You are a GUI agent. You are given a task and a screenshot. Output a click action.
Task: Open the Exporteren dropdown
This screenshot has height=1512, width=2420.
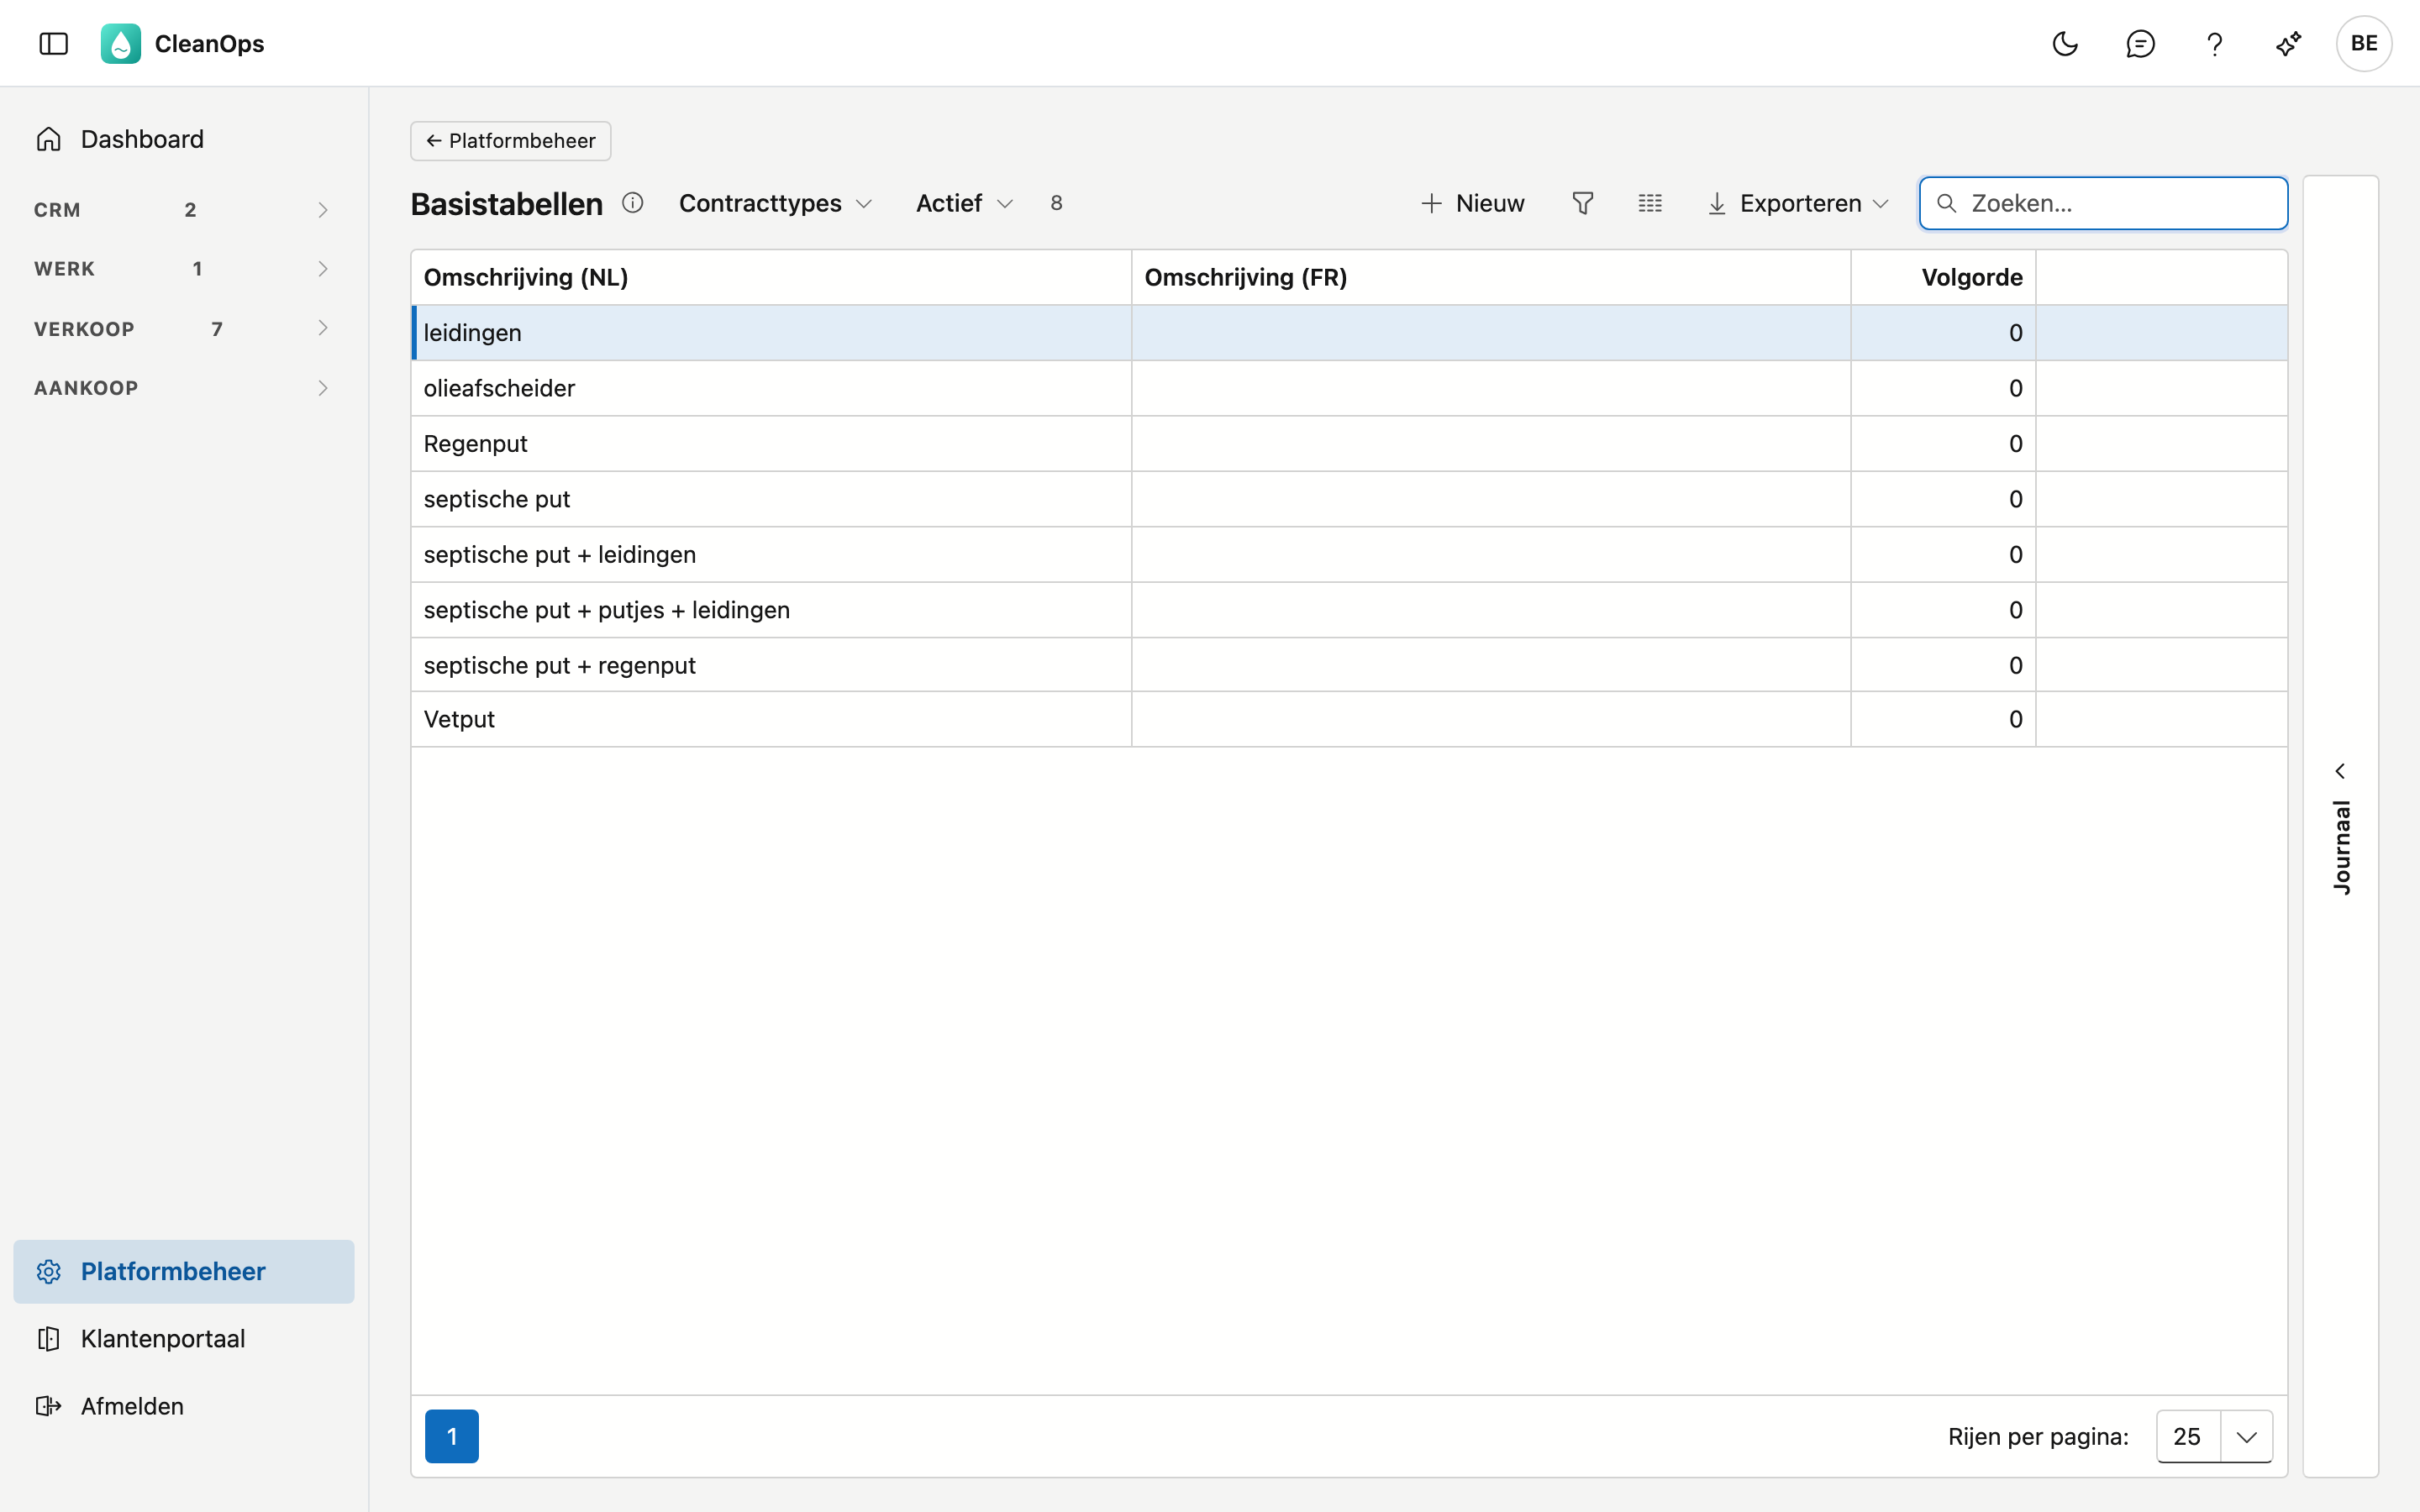pyautogui.click(x=1797, y=204)
